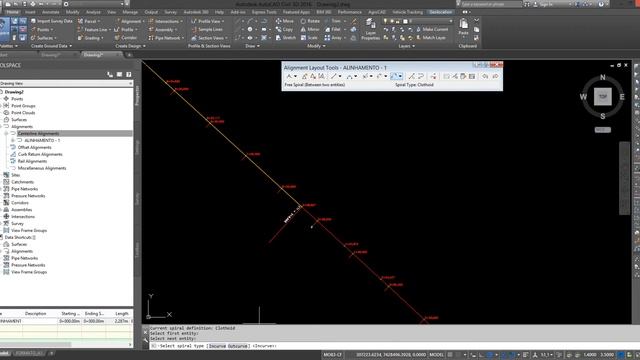Click the Alignment creation tool

130,21
